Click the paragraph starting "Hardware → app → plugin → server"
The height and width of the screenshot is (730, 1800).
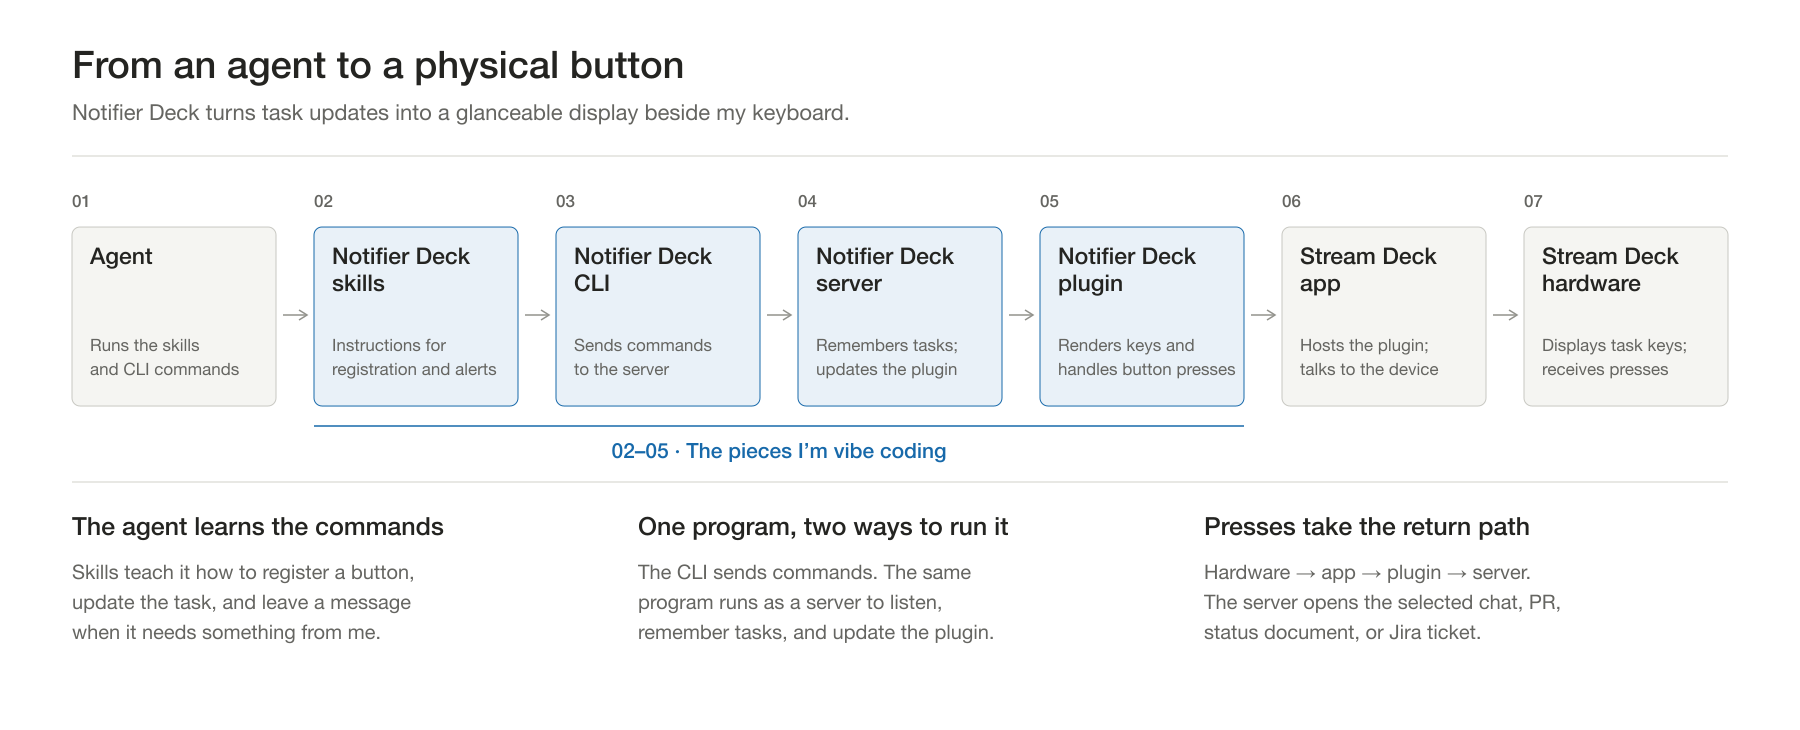coord(1382,602)
